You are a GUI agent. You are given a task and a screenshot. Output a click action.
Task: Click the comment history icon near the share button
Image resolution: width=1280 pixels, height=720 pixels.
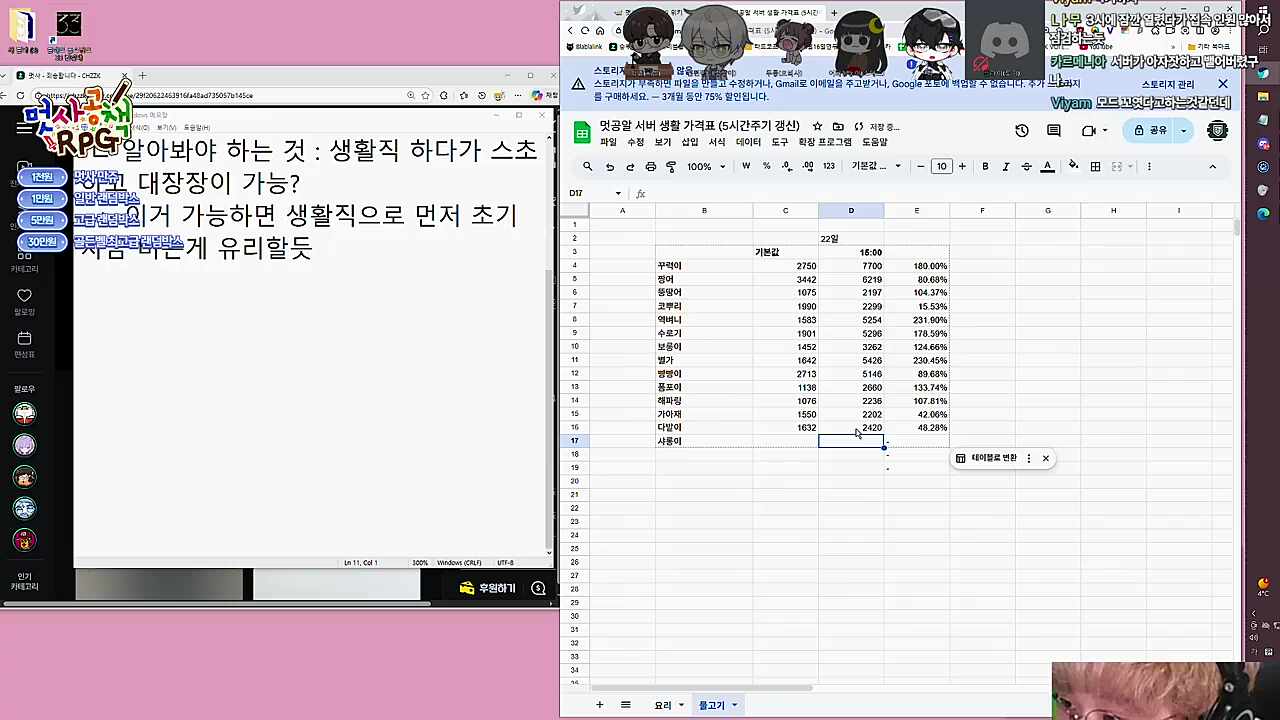[1055, 130]
